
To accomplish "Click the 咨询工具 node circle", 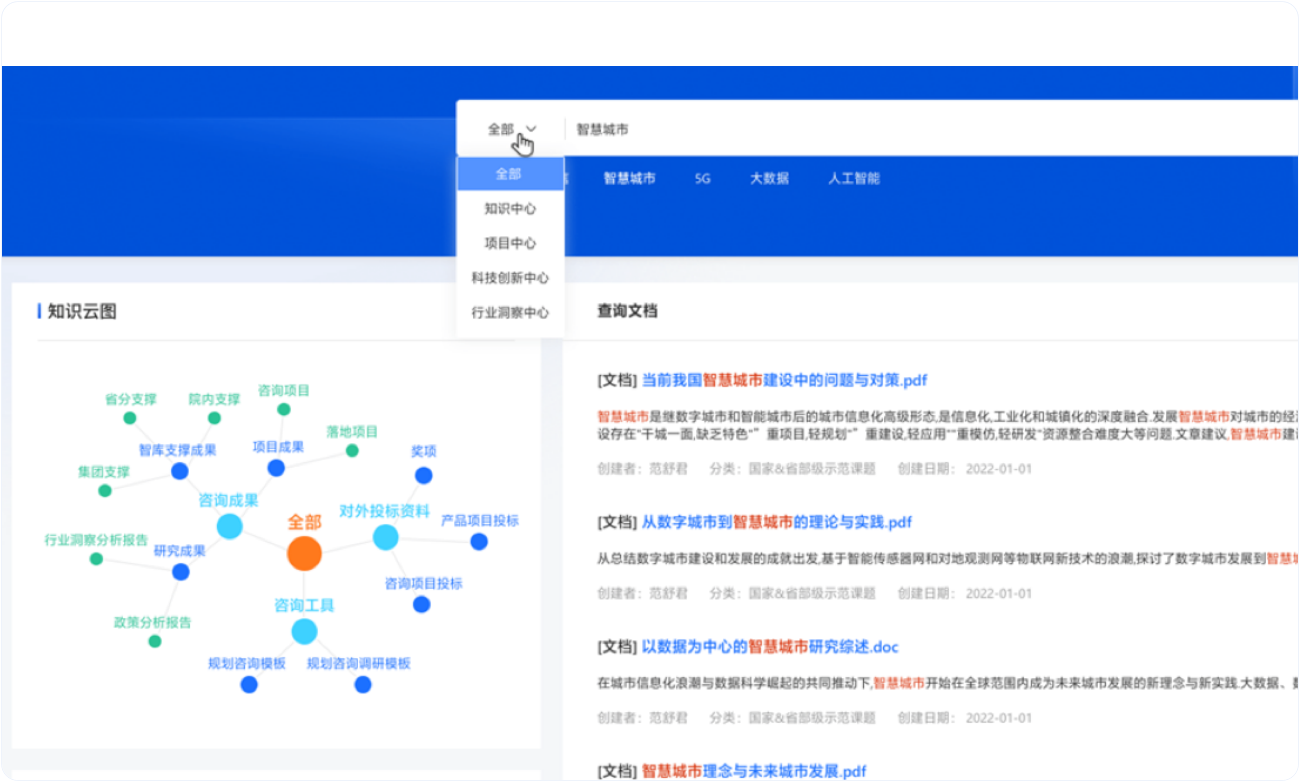I will 304,631.
